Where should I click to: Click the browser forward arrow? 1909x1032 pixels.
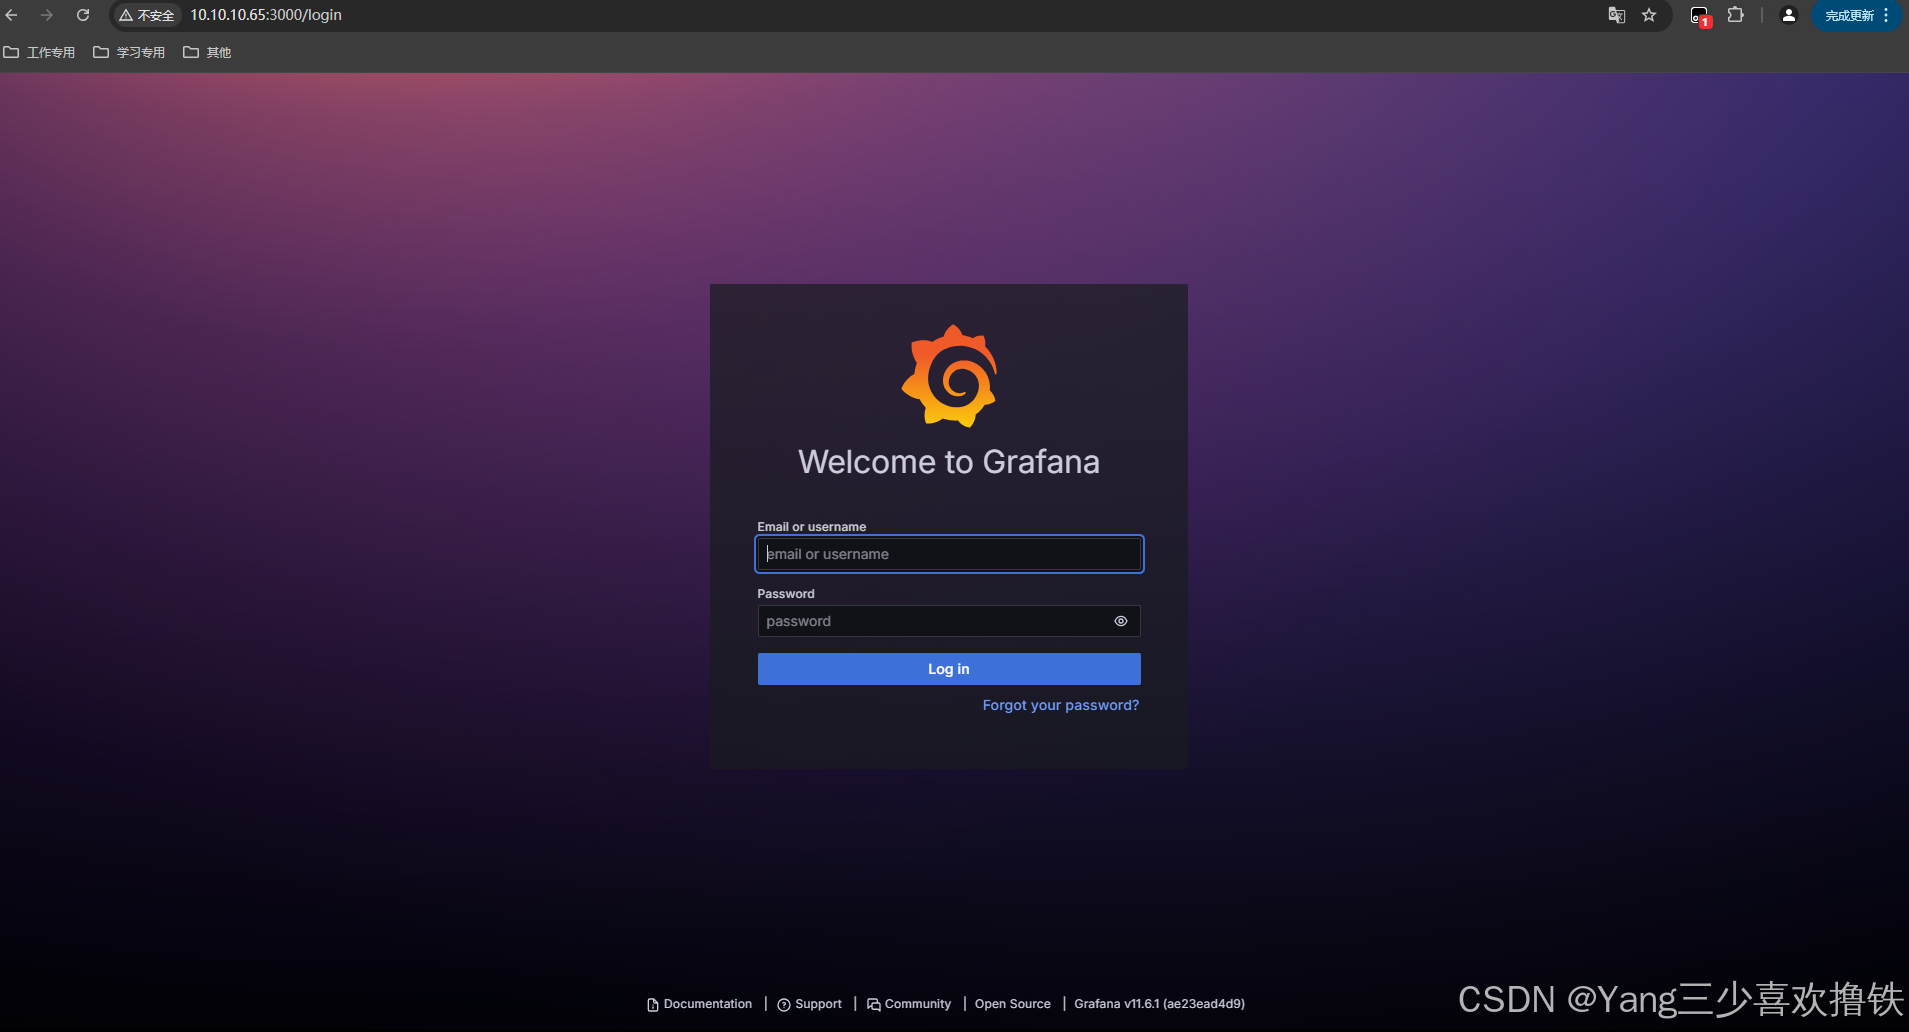[x=47, y=15]
